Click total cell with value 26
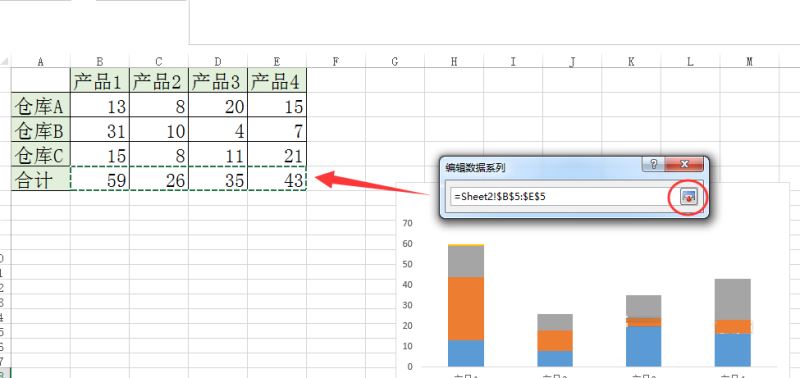This screenshot has width=800, height=378. click(159, 179)
